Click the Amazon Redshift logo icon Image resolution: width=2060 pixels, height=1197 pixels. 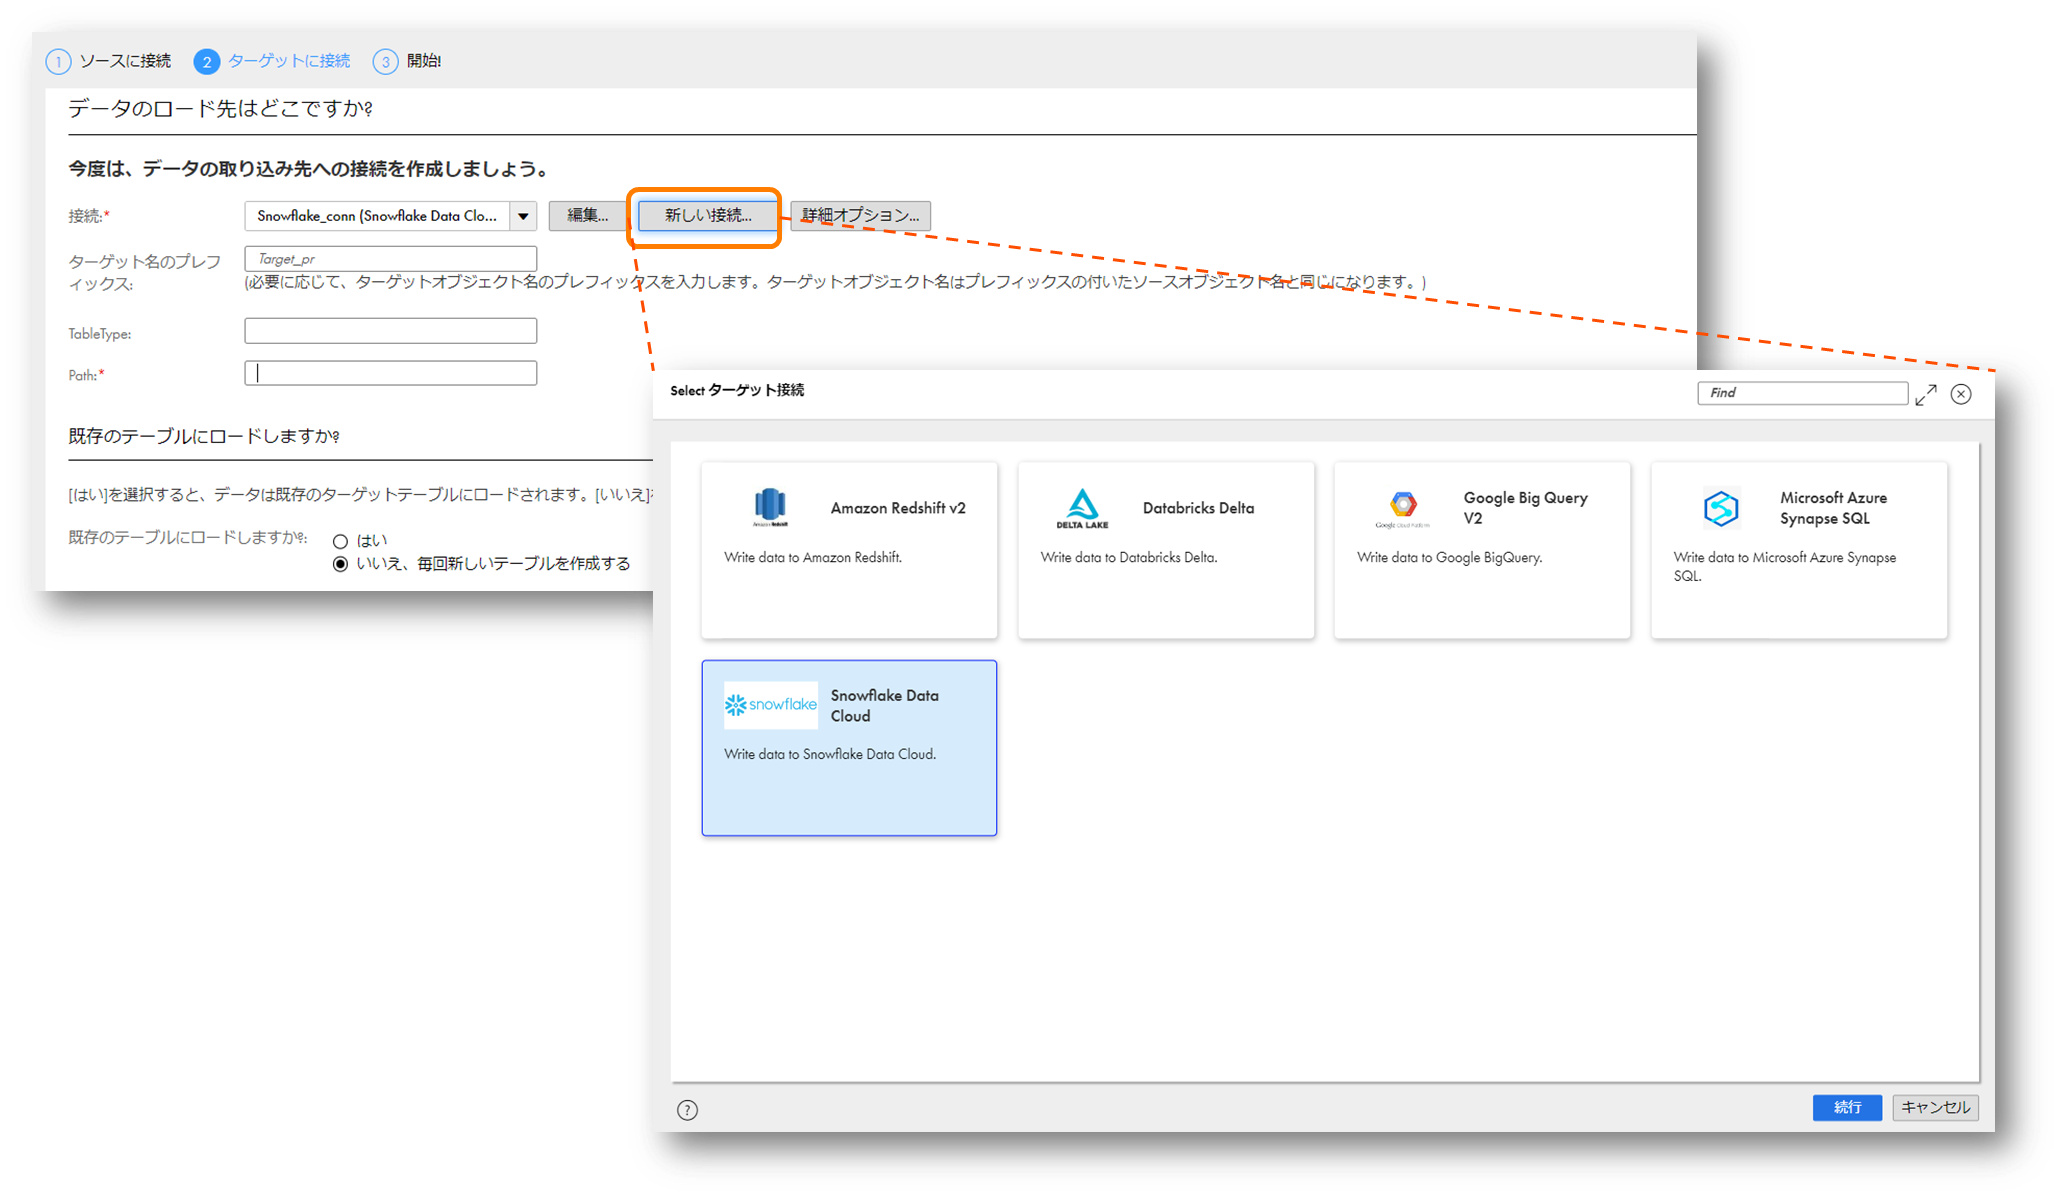pyautogui.click(x=770, y=507)
